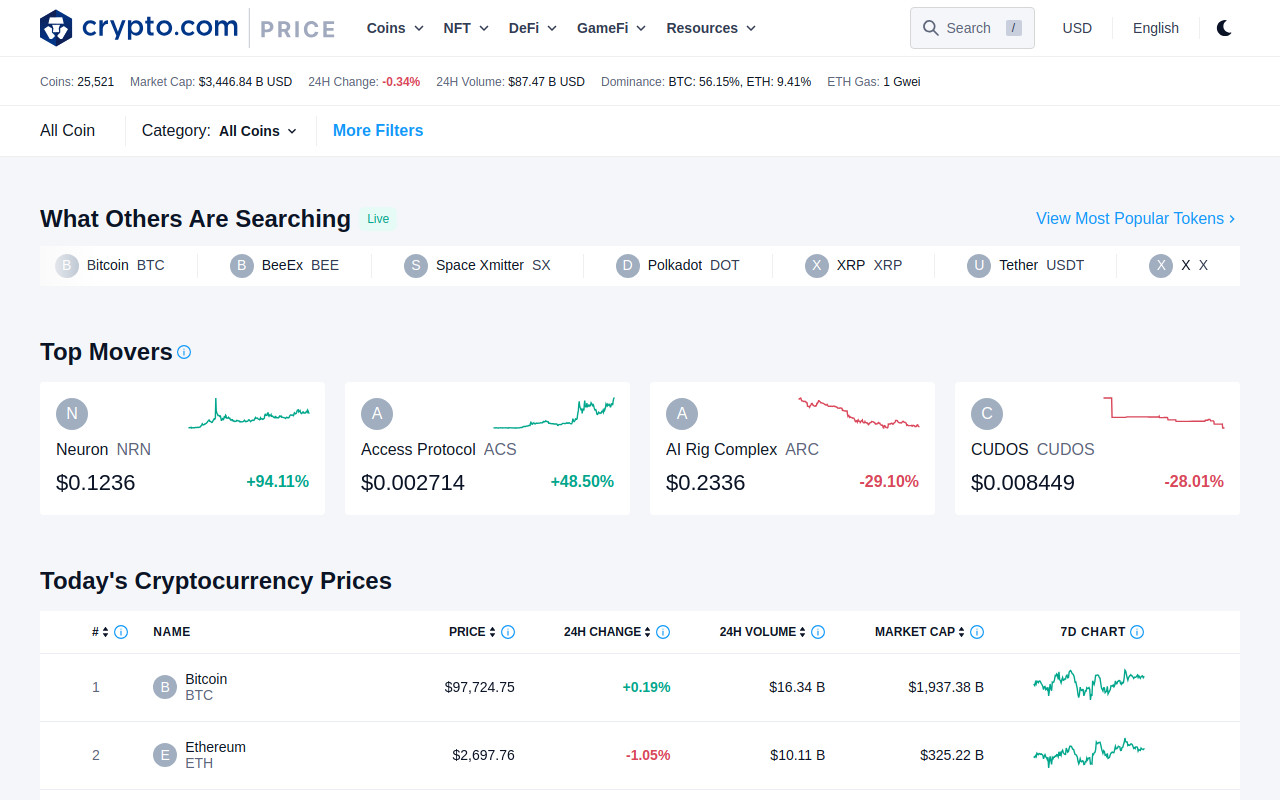Screen dimensions: 1280x800
Task: Click the $1,937.38 B market cap
Action: click(946, 687)
